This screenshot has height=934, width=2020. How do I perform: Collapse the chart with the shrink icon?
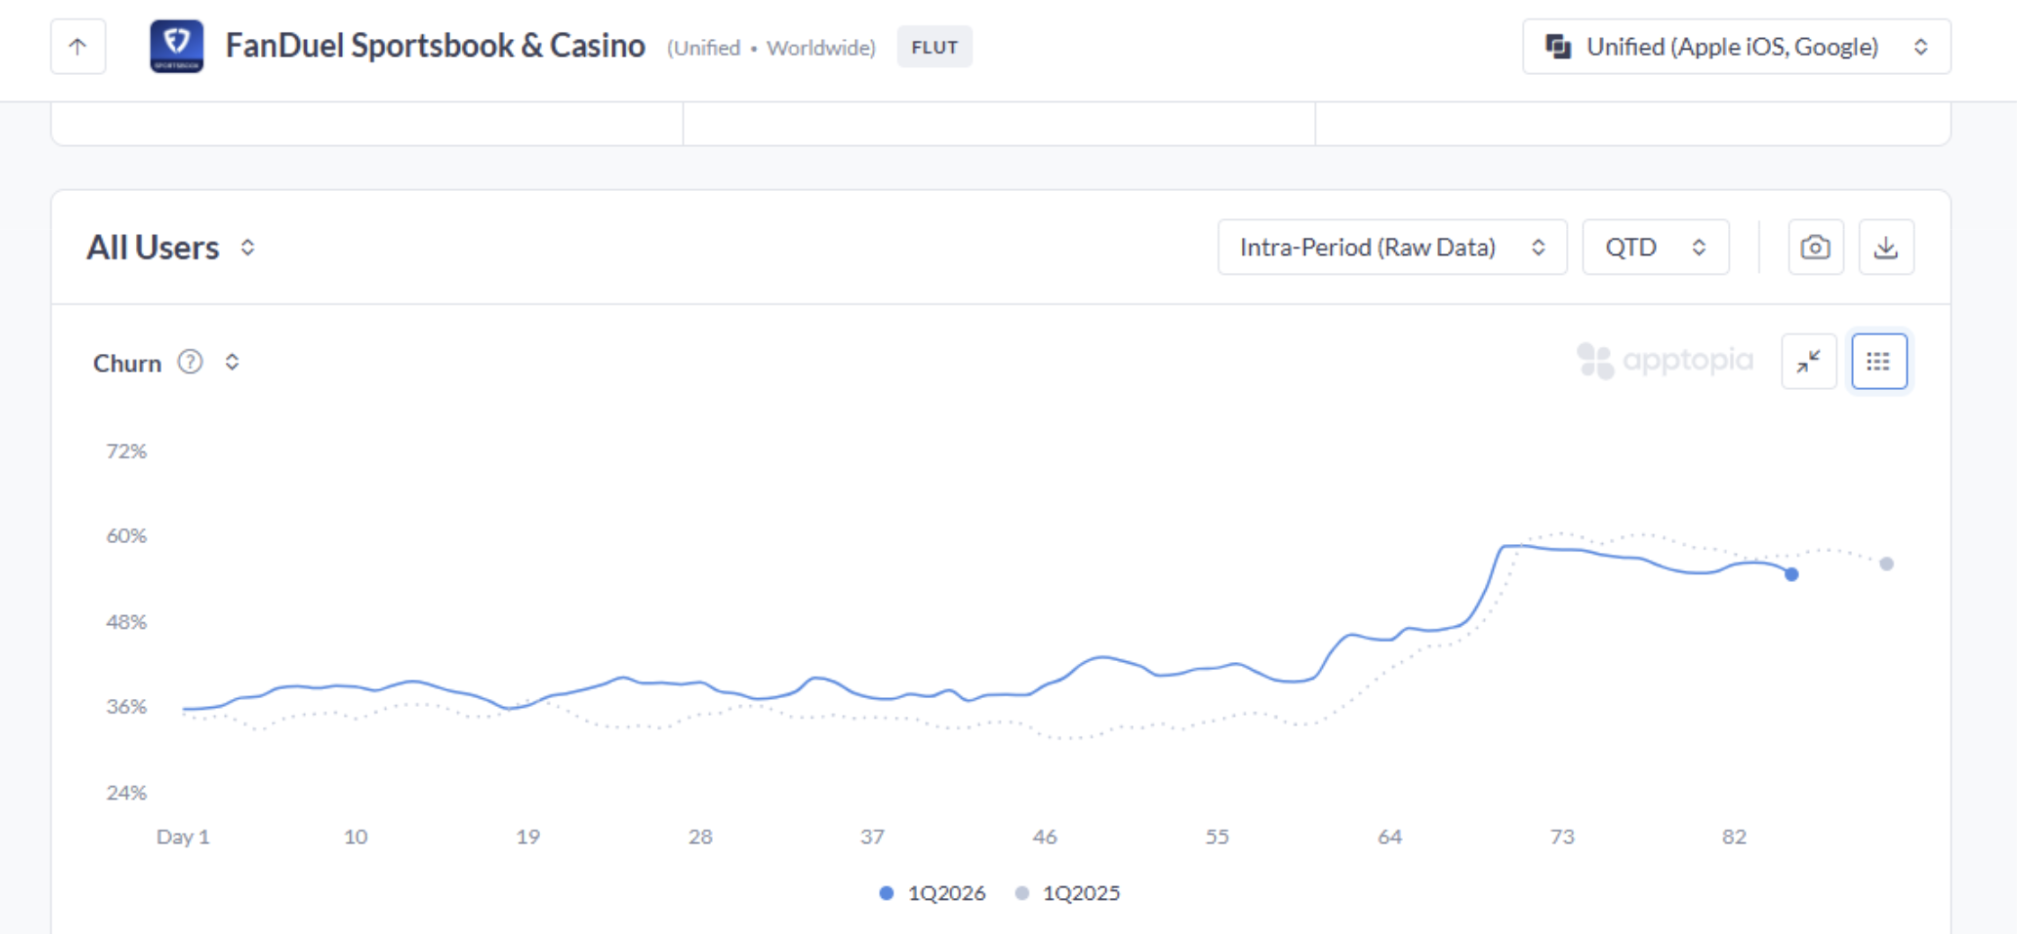coord(1808,361)
